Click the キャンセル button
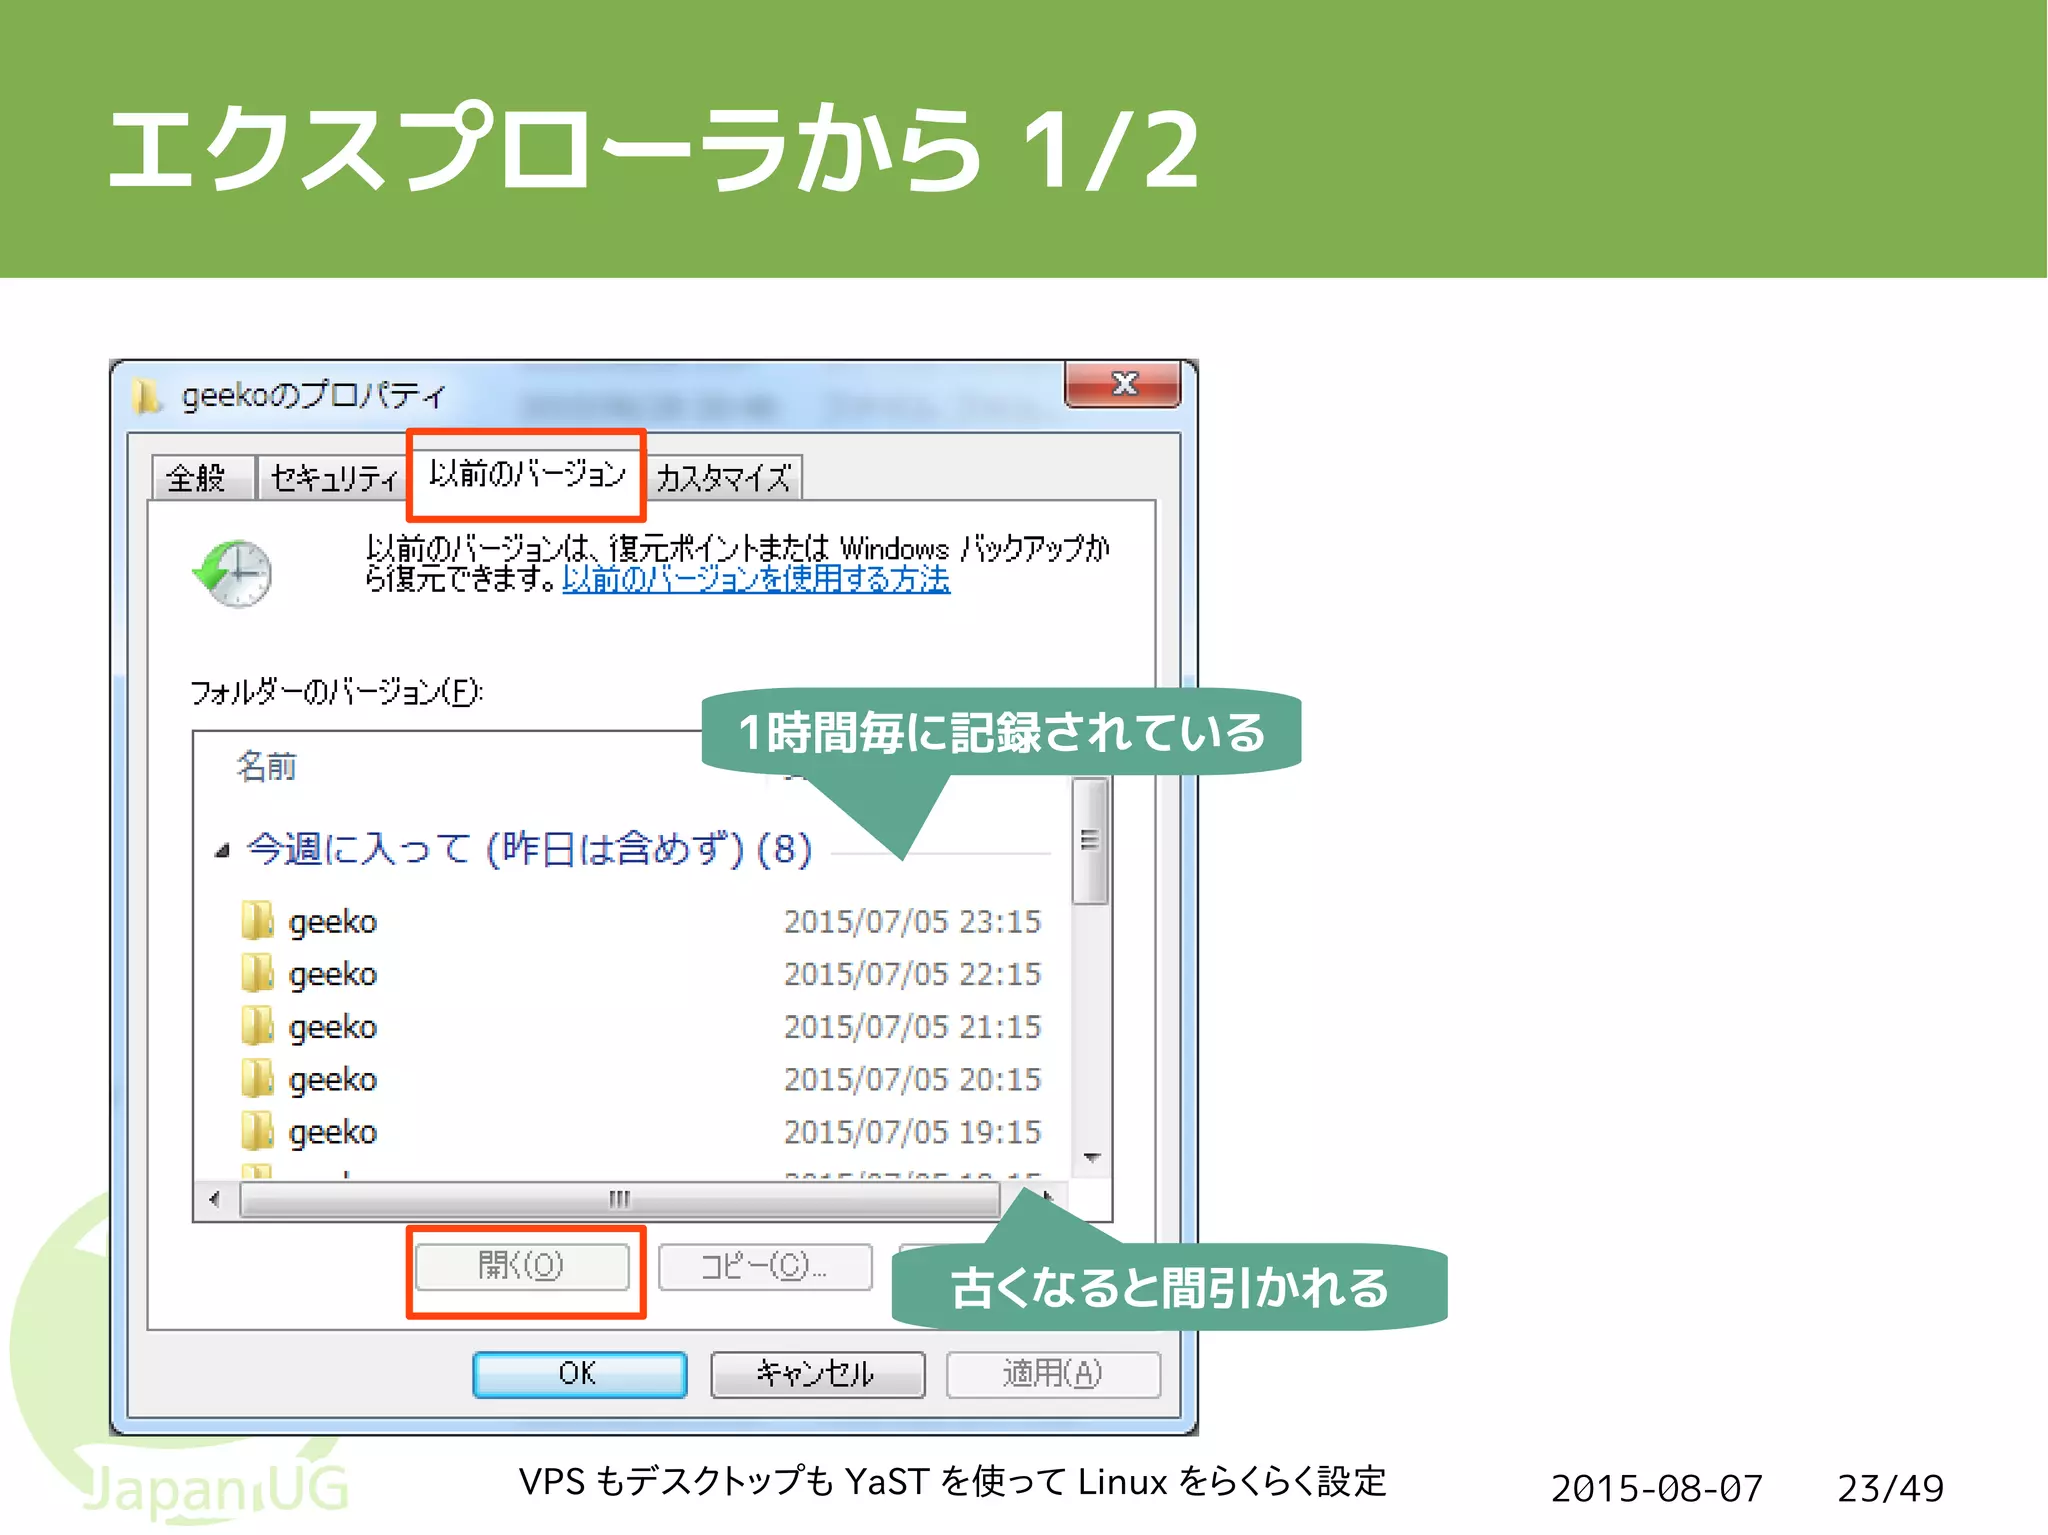Screen dimensions: 2048x1535 point(817,1374)
